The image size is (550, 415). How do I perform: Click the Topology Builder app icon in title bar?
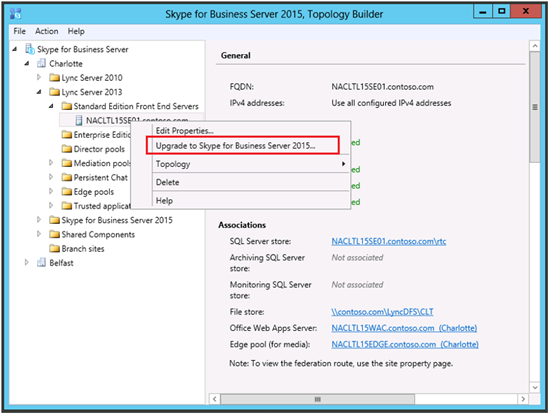click(x=15, y=14)
